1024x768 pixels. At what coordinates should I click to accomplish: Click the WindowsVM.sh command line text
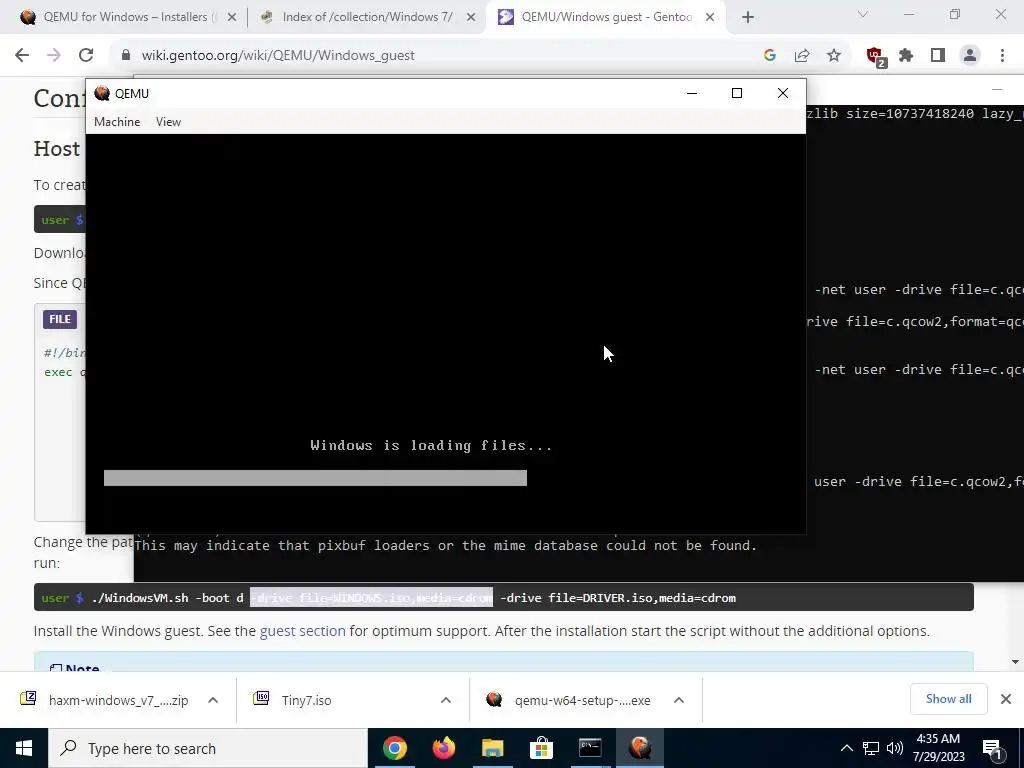point(414,598)
